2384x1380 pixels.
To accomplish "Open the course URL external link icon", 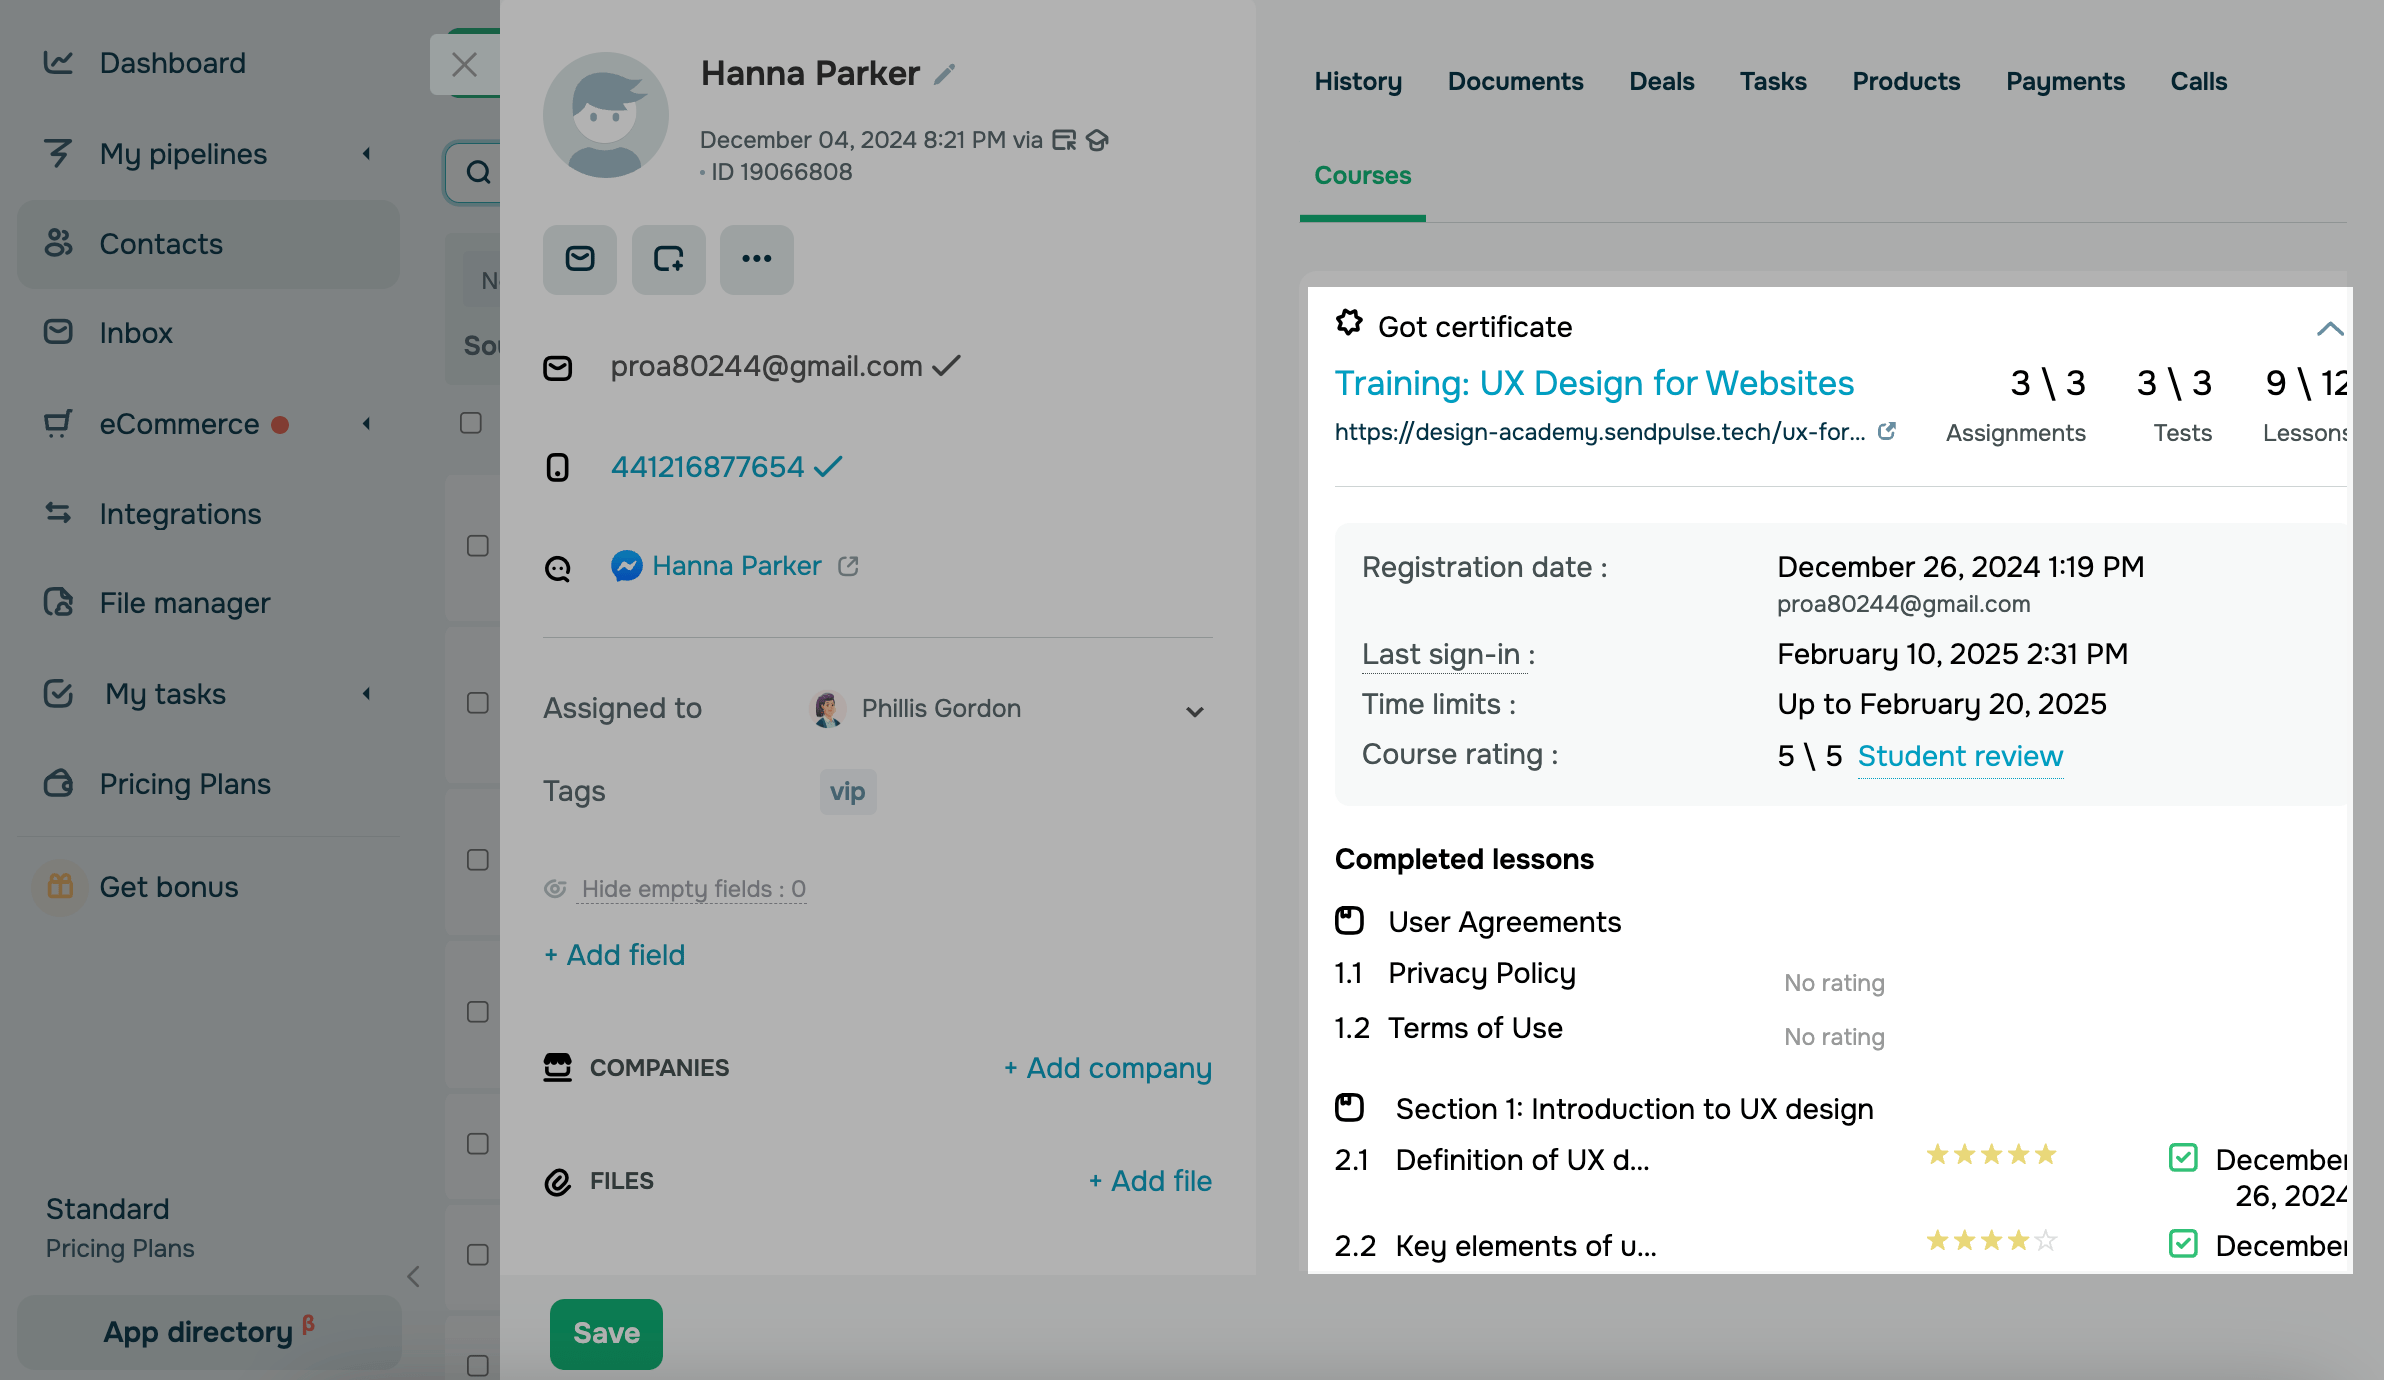I will coord(1887,431).
